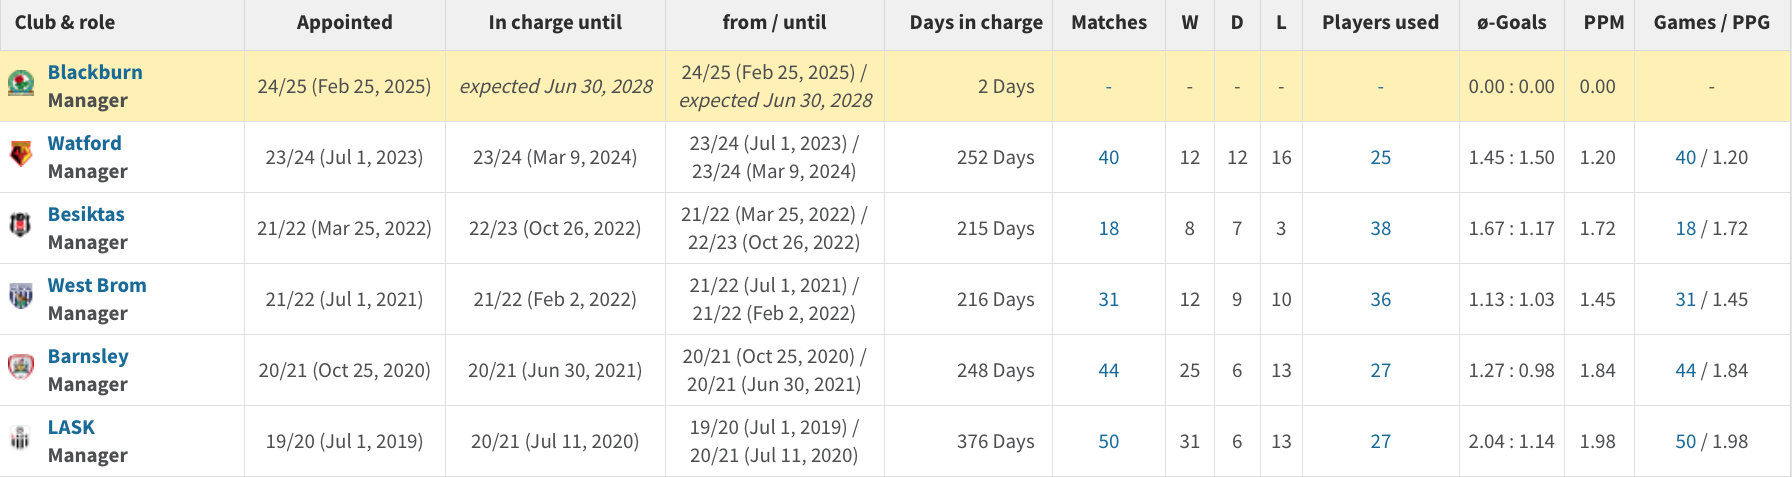
Task: Open the Blackburn club link
Action: pos(95,72)
